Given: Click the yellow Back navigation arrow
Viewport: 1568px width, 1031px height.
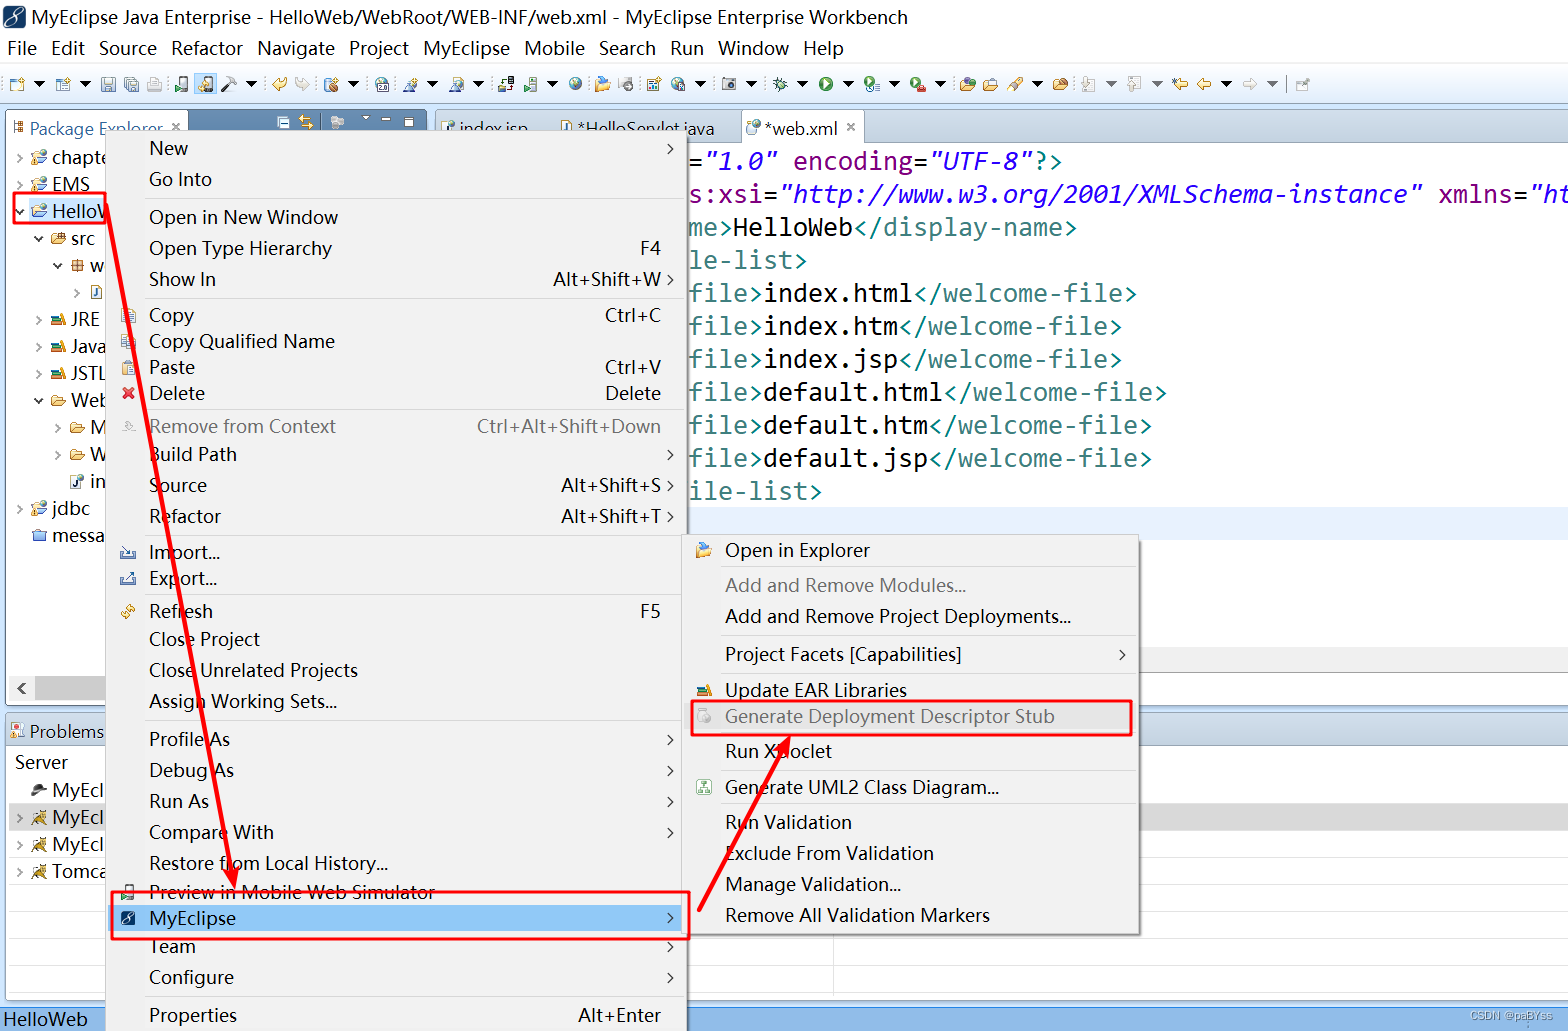Looking at the screenshot, I should [x=1204, y=84].
